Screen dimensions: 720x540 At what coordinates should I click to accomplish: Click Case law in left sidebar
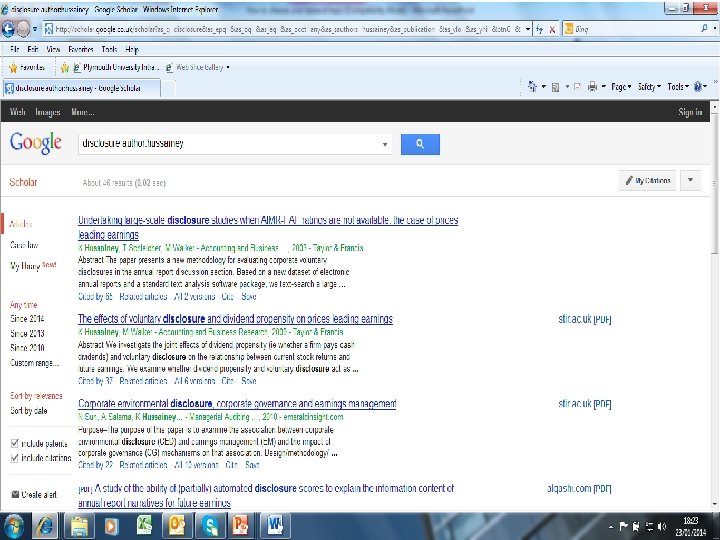24,245
